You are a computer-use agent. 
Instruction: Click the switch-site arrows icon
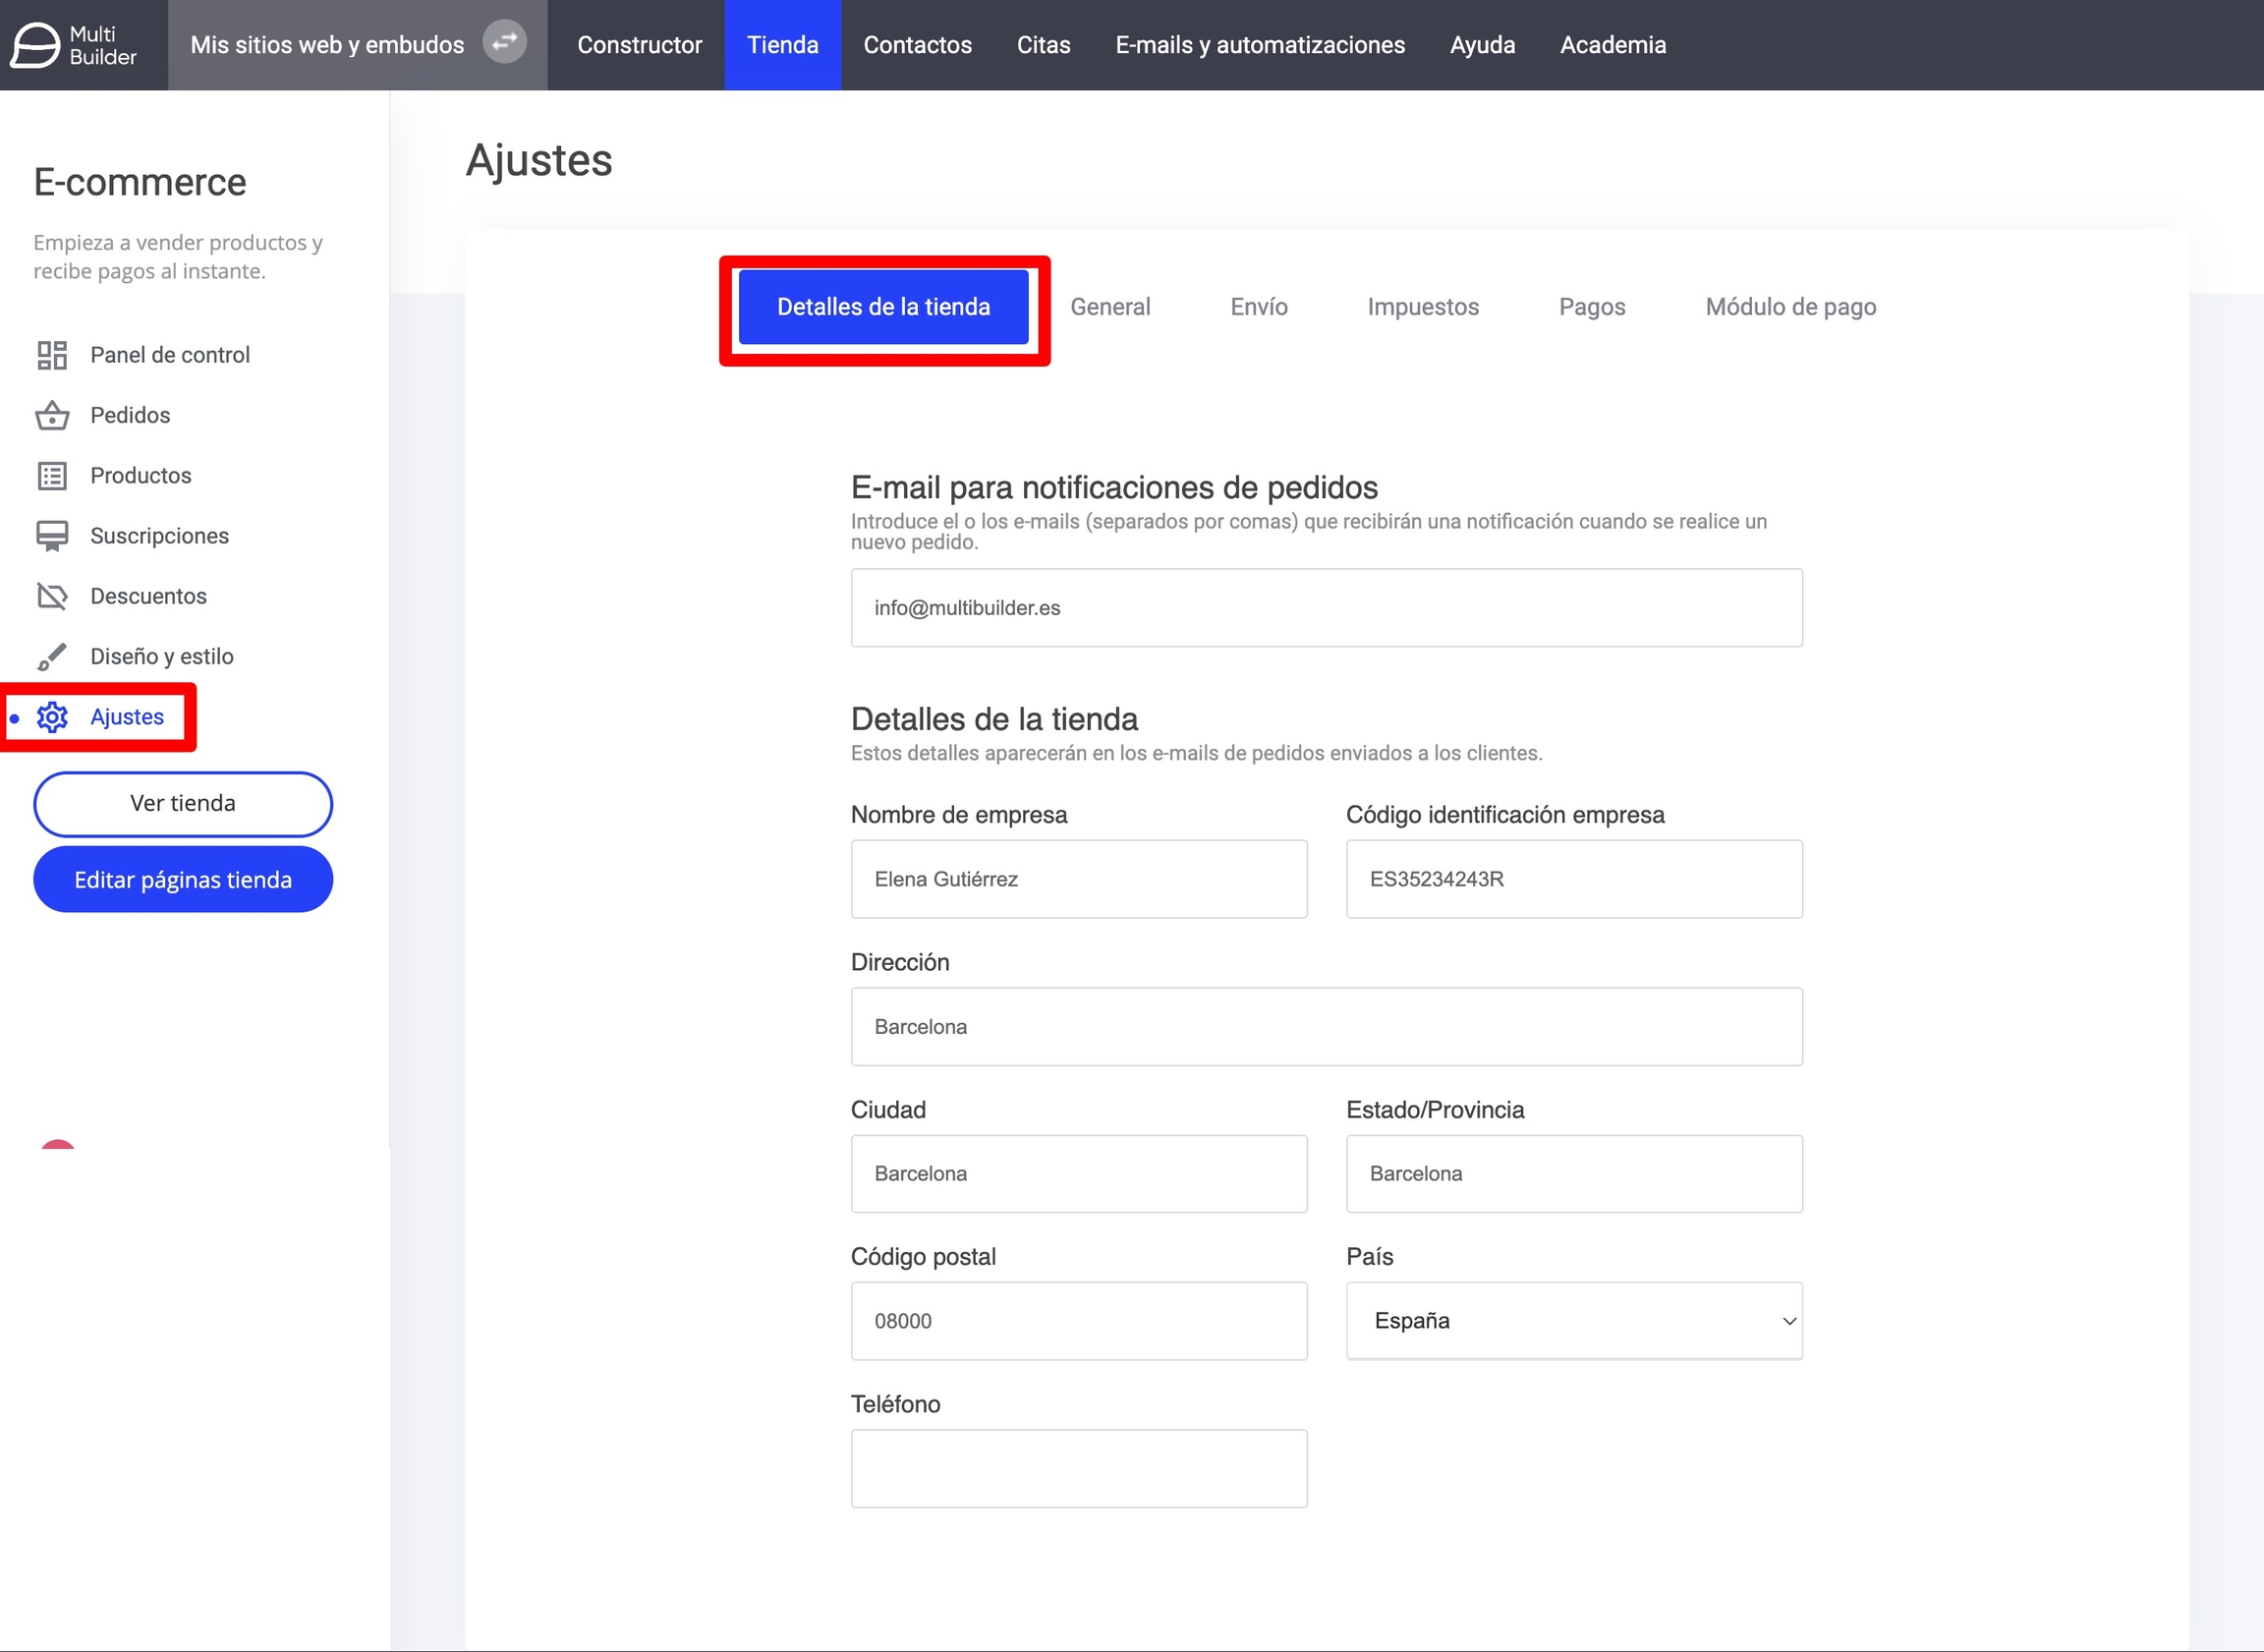(x=505, y=42)
